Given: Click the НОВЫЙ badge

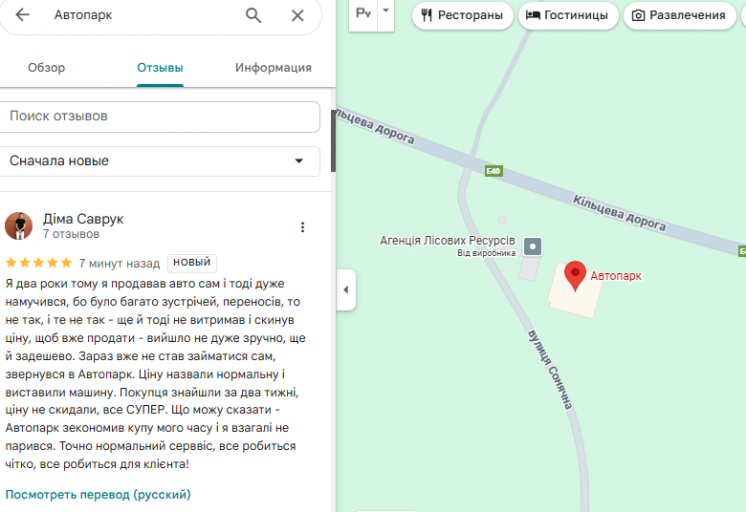Looking at the screenshot, I should click(x=192, y=262).
